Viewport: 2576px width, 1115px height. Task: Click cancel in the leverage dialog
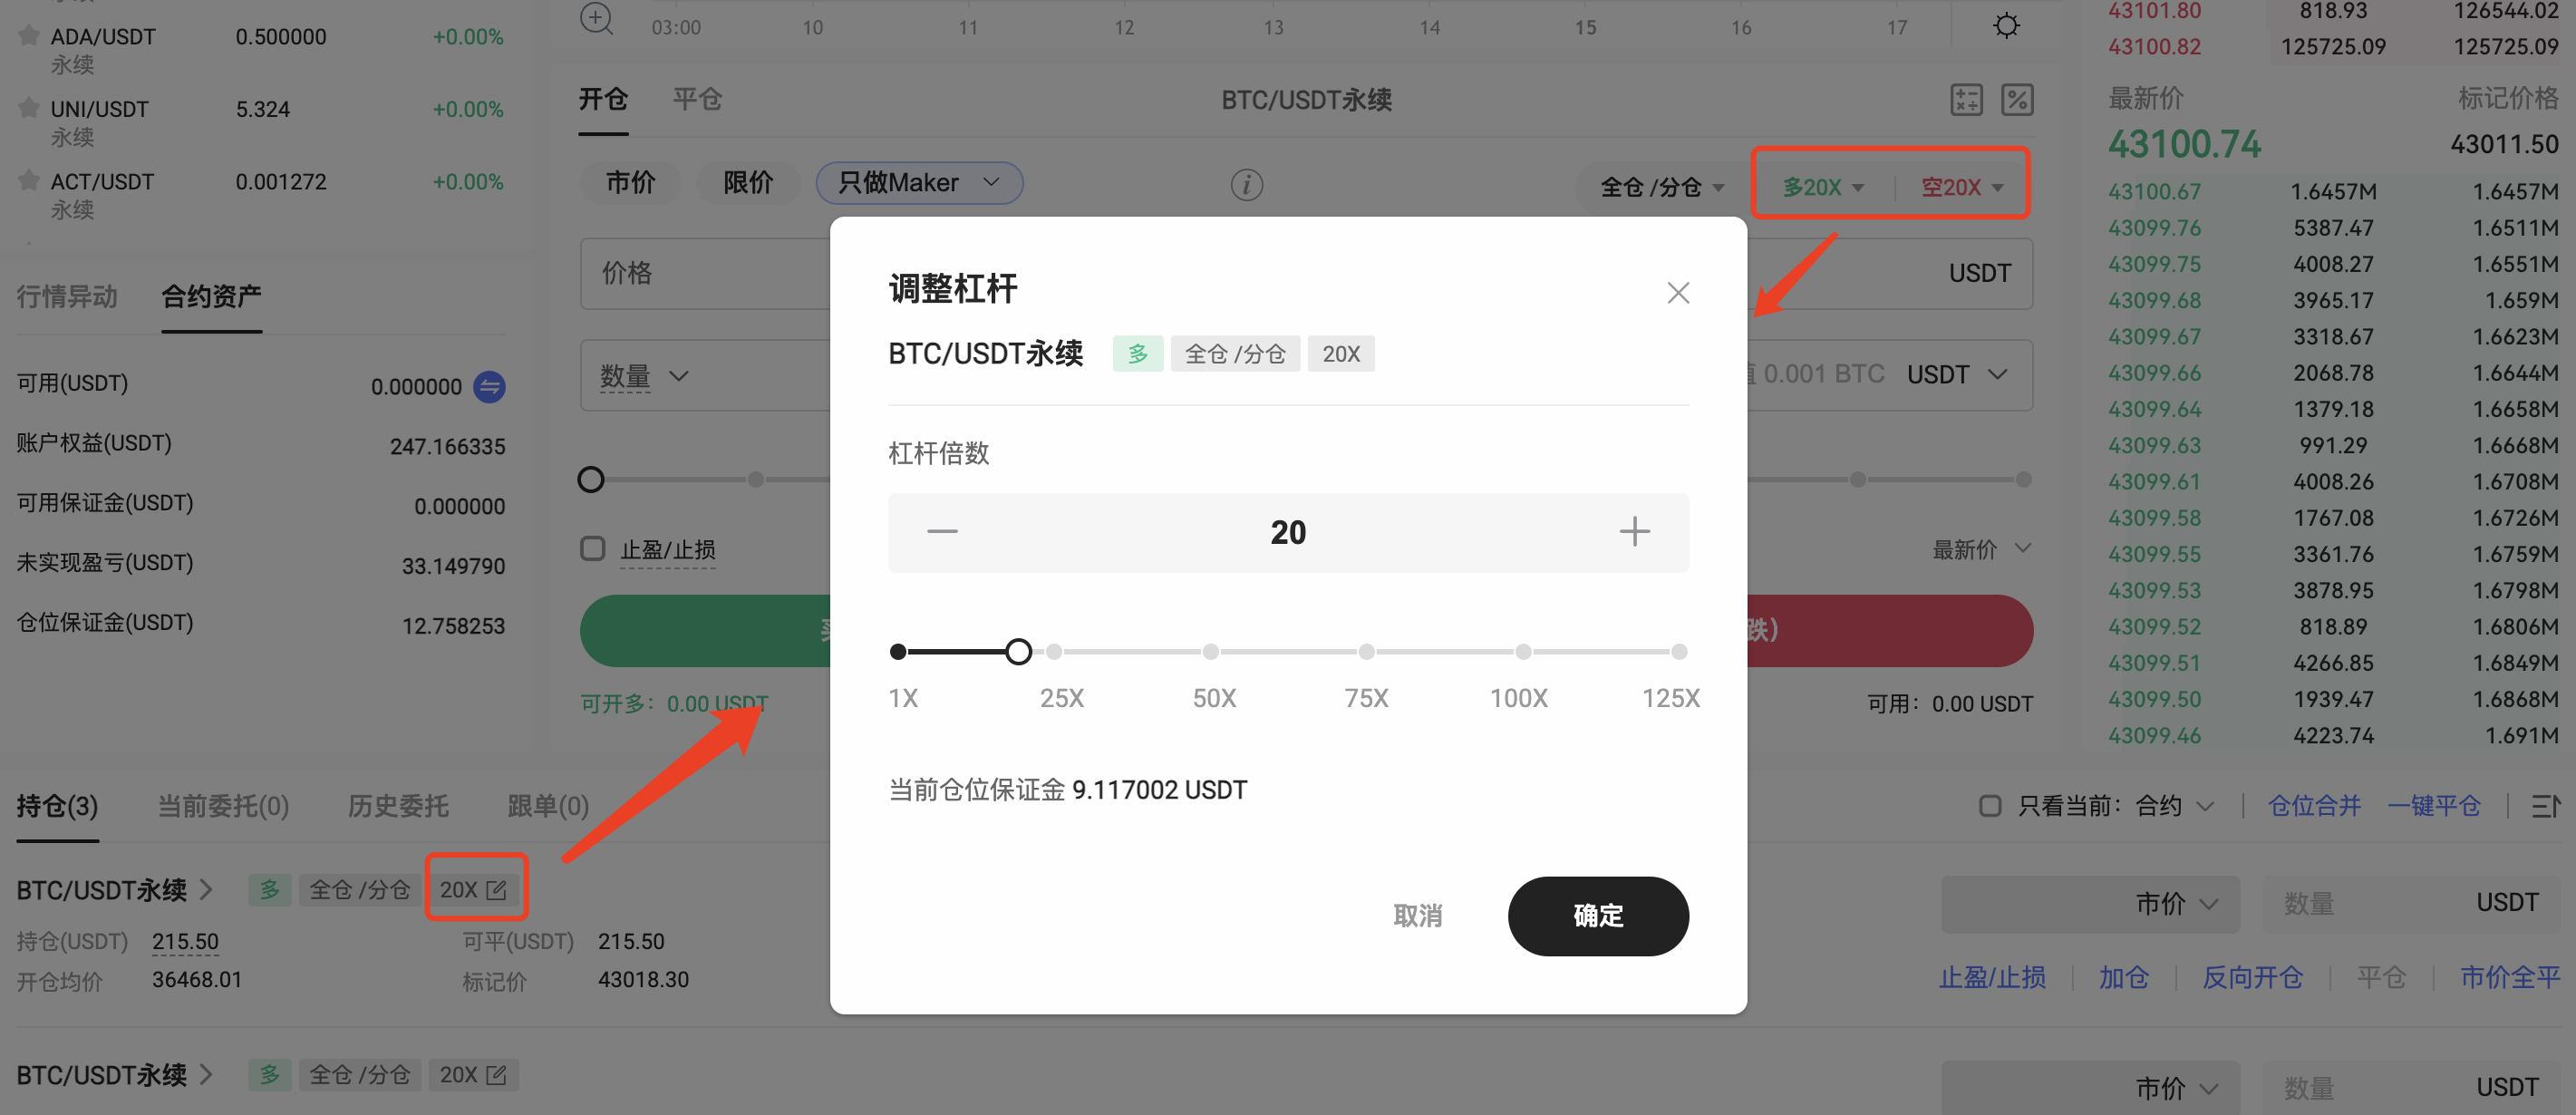1417,916
